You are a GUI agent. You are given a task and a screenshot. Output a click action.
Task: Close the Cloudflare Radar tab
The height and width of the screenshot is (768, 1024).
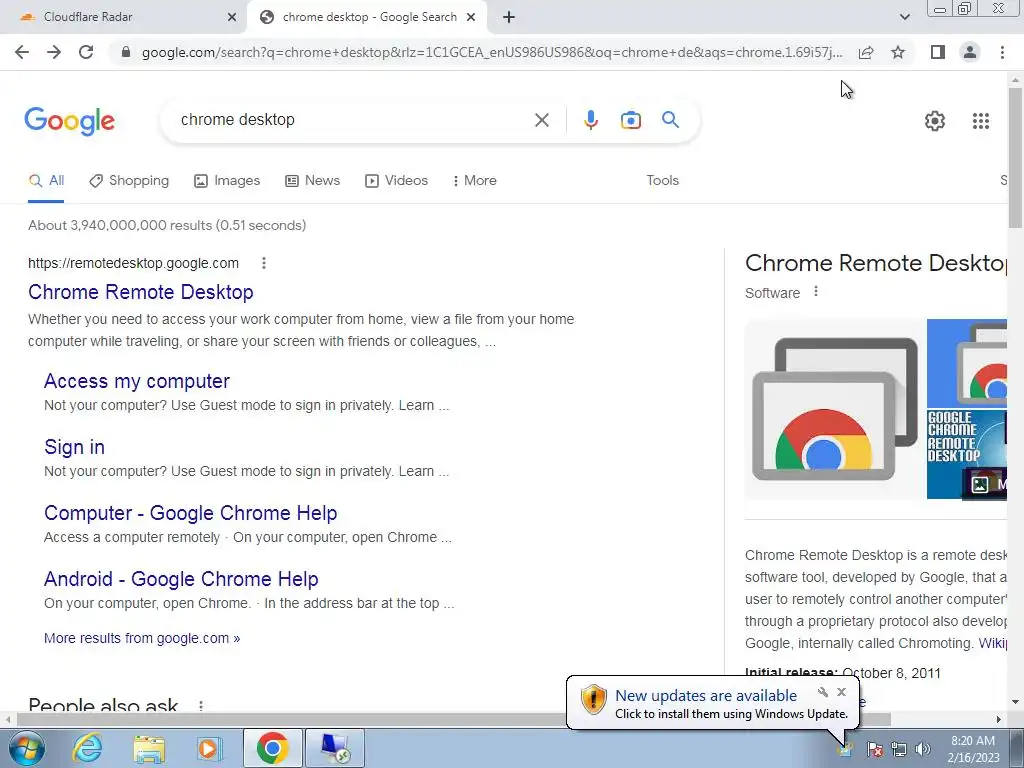click(x=232, y=18)
